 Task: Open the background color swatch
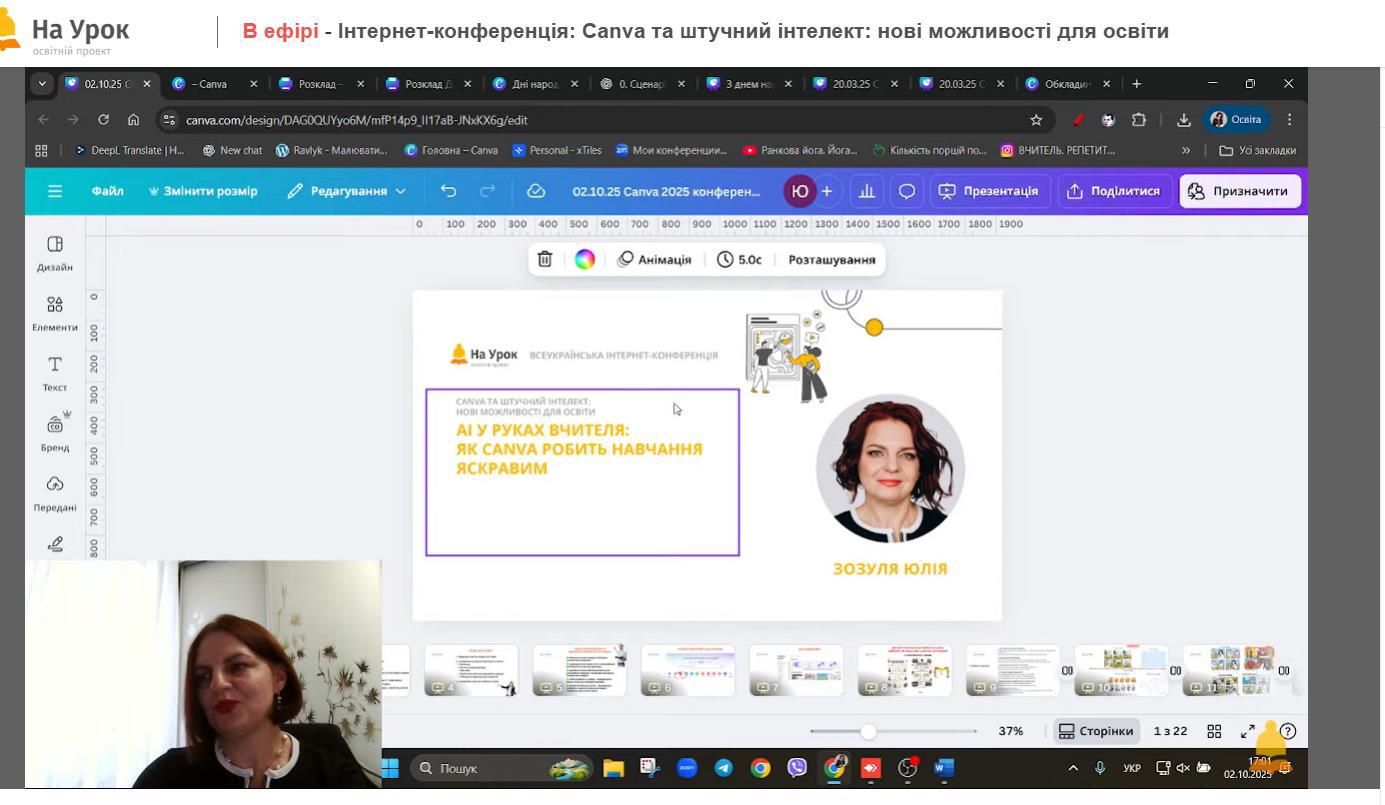pos(585,260)
